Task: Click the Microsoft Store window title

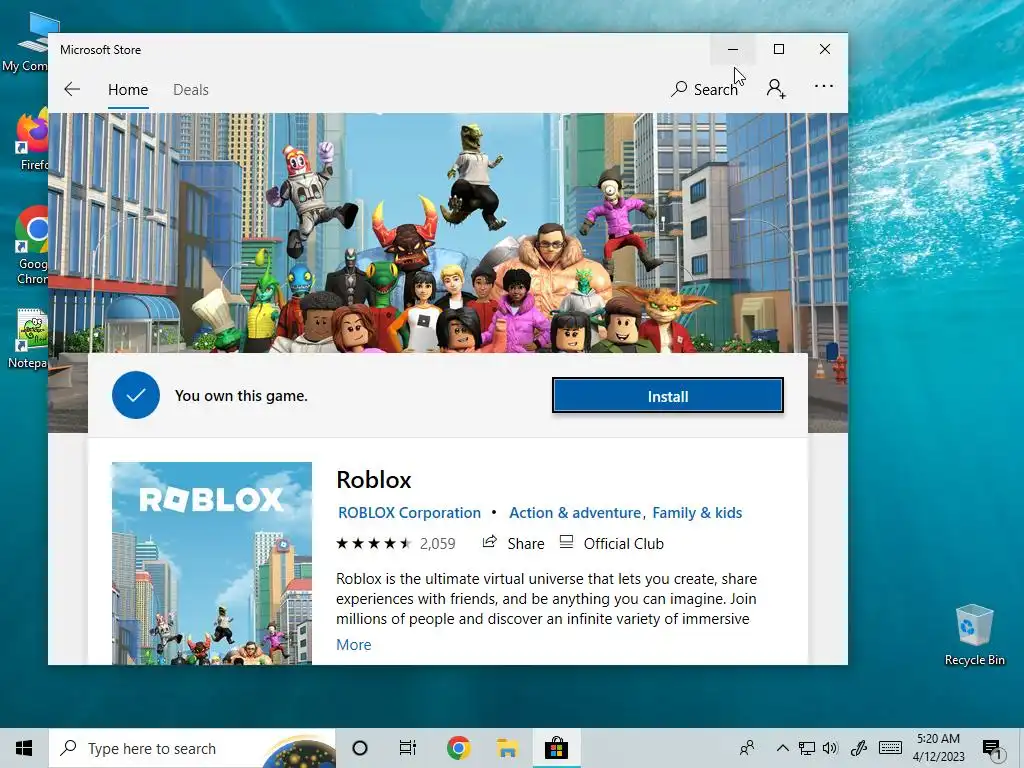Action: point(101,50)
